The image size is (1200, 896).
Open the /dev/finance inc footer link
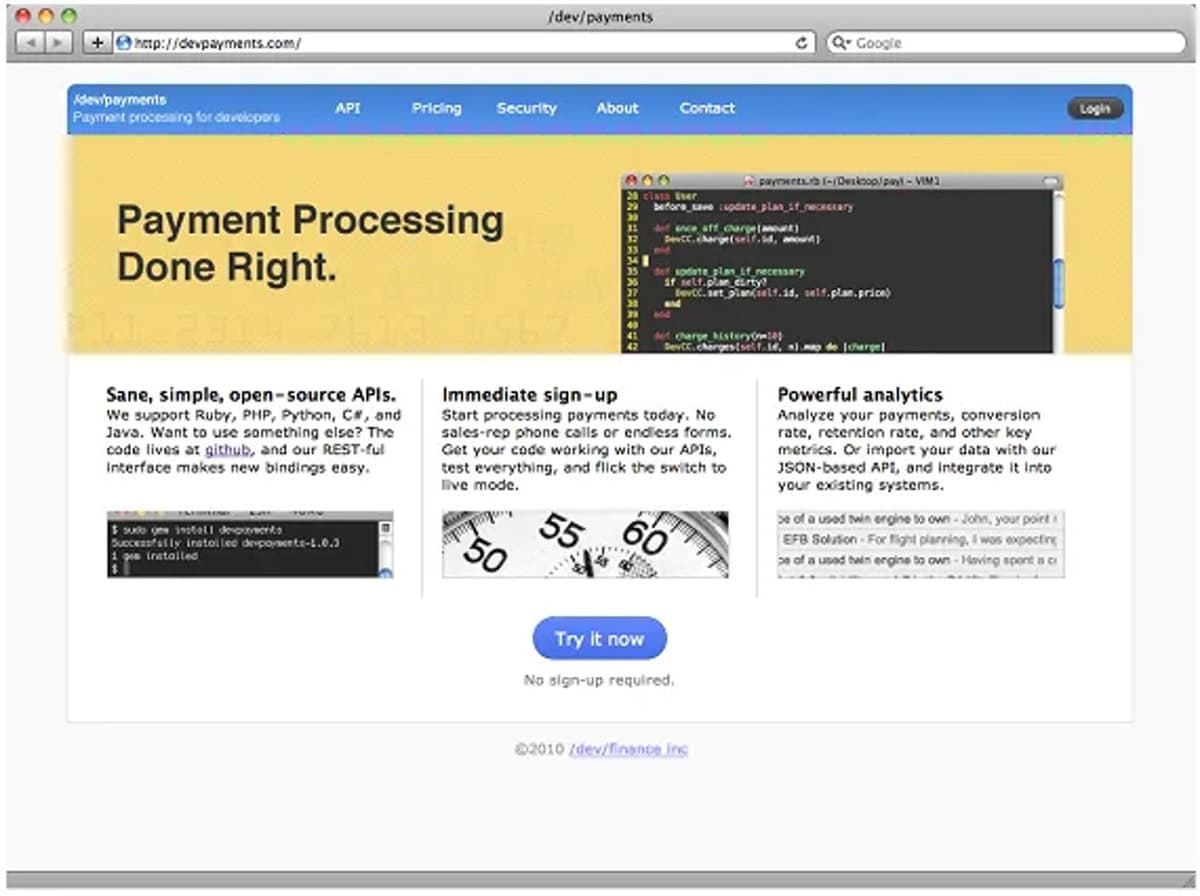coord(629,749)
